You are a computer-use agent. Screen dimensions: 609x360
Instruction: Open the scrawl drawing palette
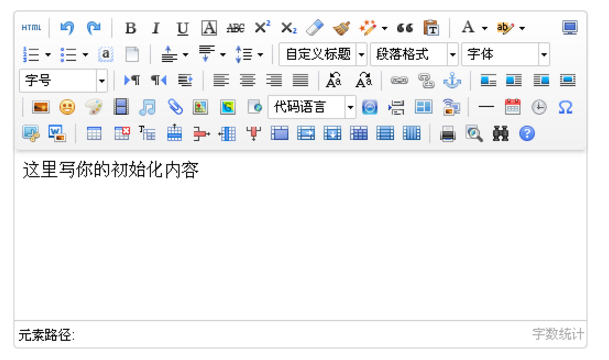[94, 107]
